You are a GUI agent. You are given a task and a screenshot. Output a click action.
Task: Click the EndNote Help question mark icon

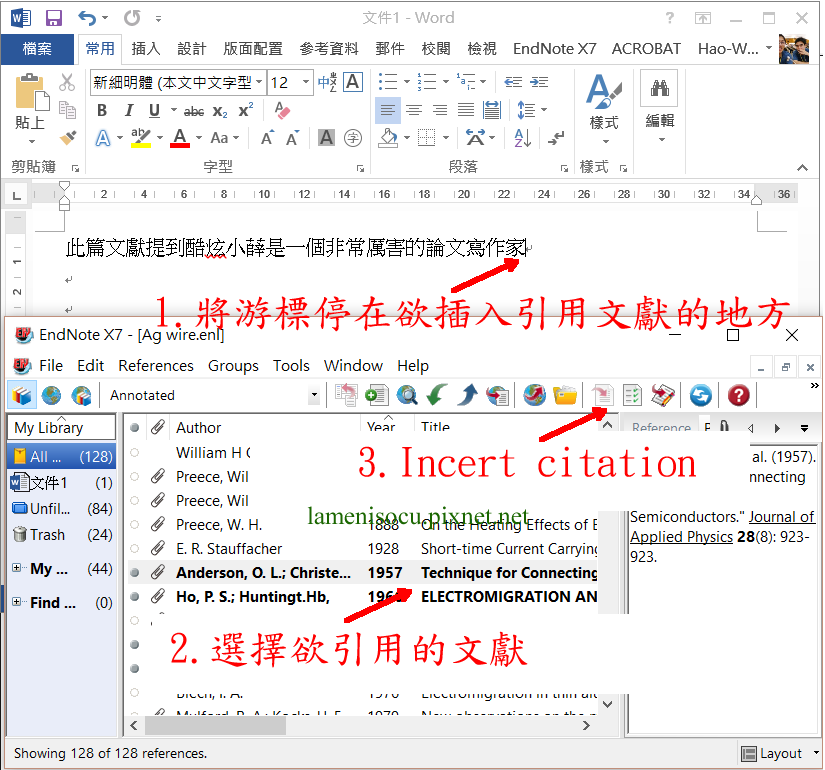pyautogui.click(x=738, y=395)
